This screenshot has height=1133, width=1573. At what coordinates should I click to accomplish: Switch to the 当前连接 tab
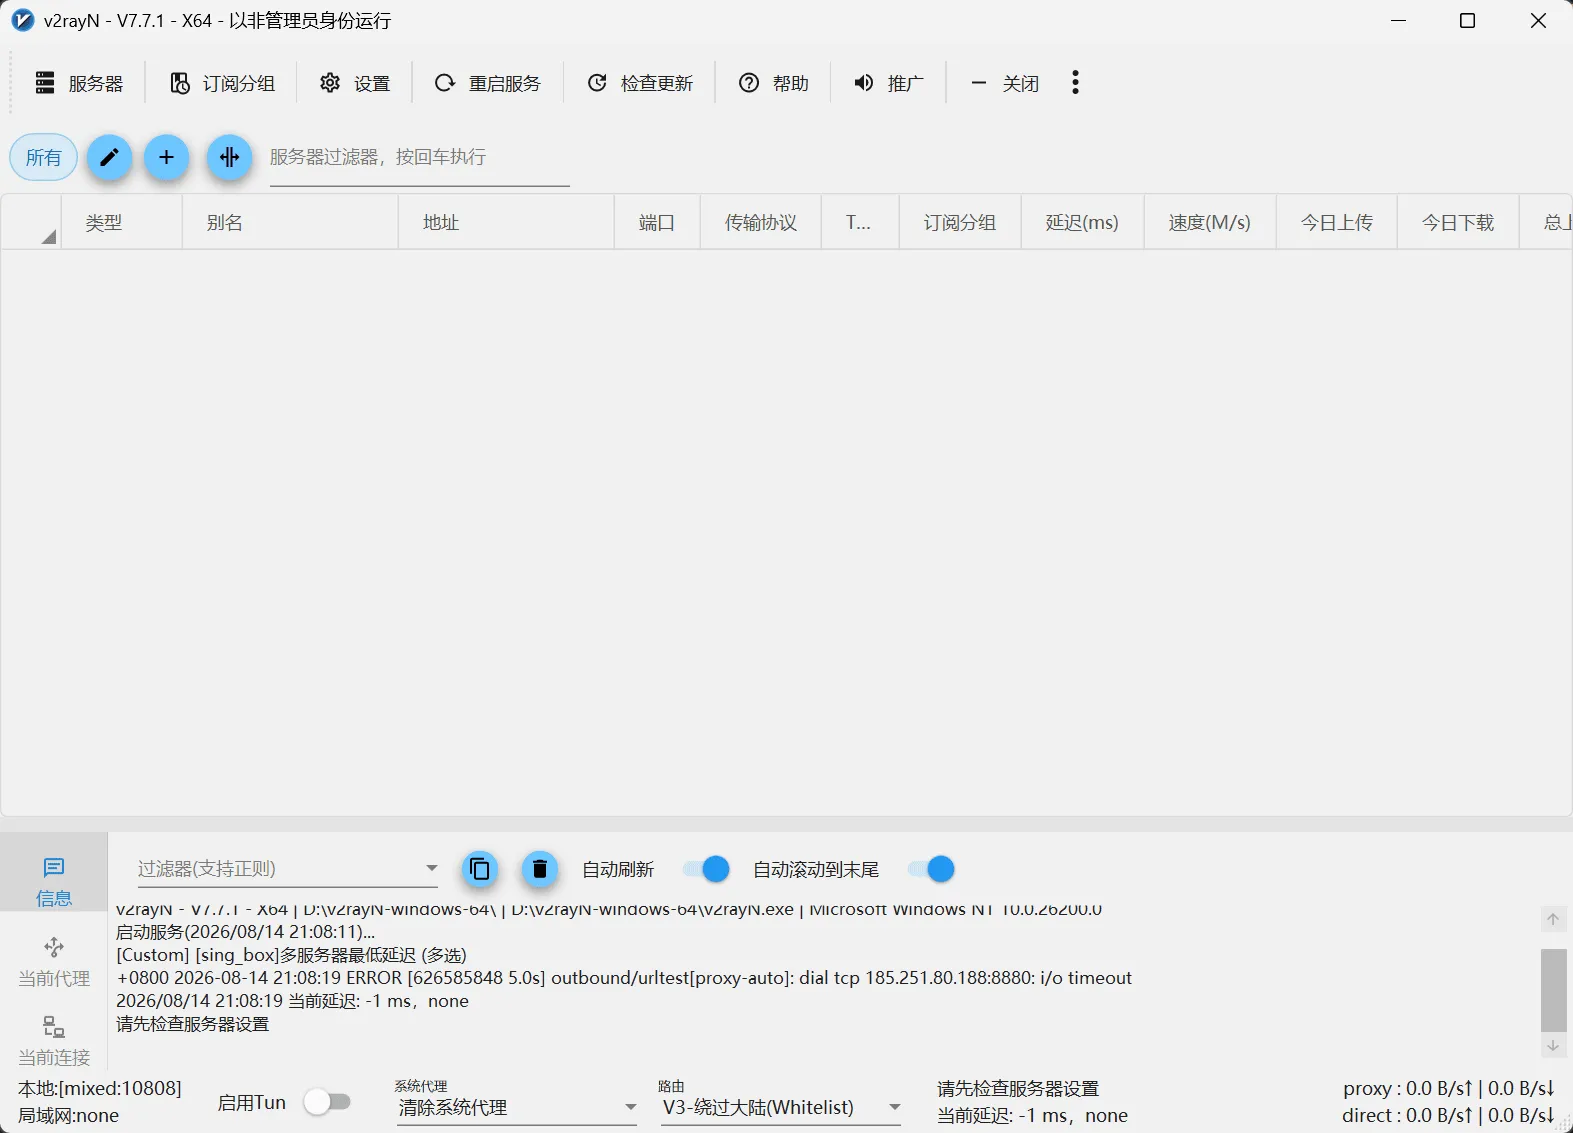pos(54,1041)
